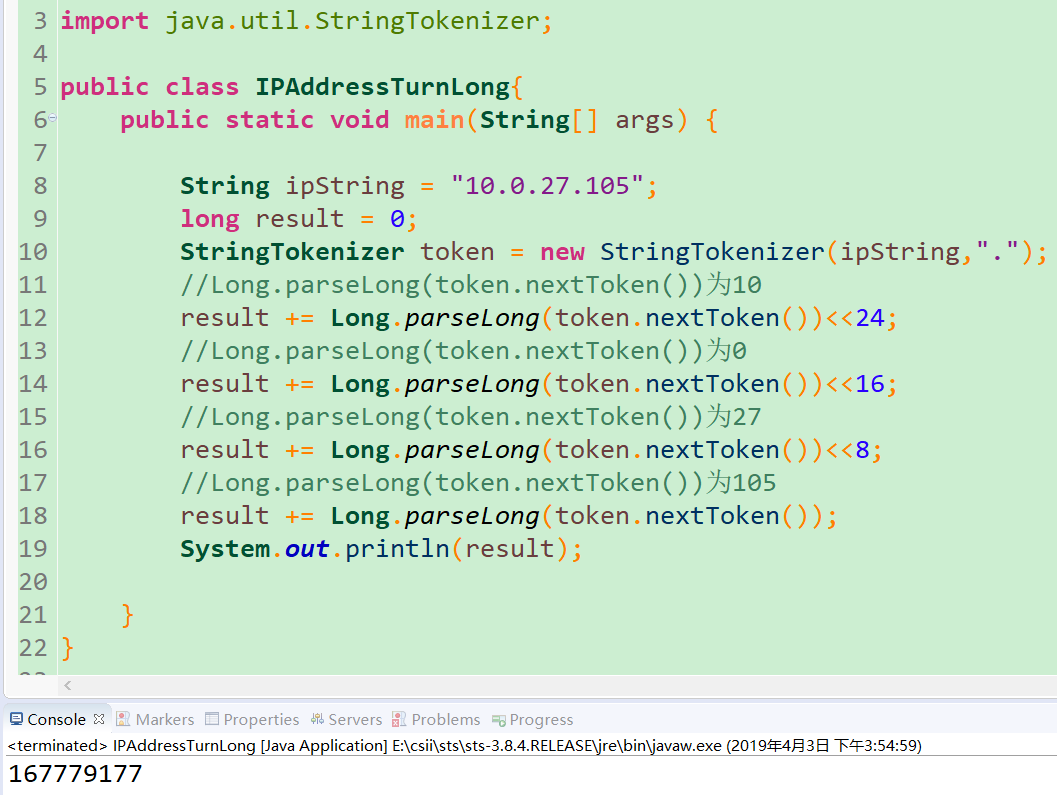Click the comment ending with 为105

coord(478,483)
